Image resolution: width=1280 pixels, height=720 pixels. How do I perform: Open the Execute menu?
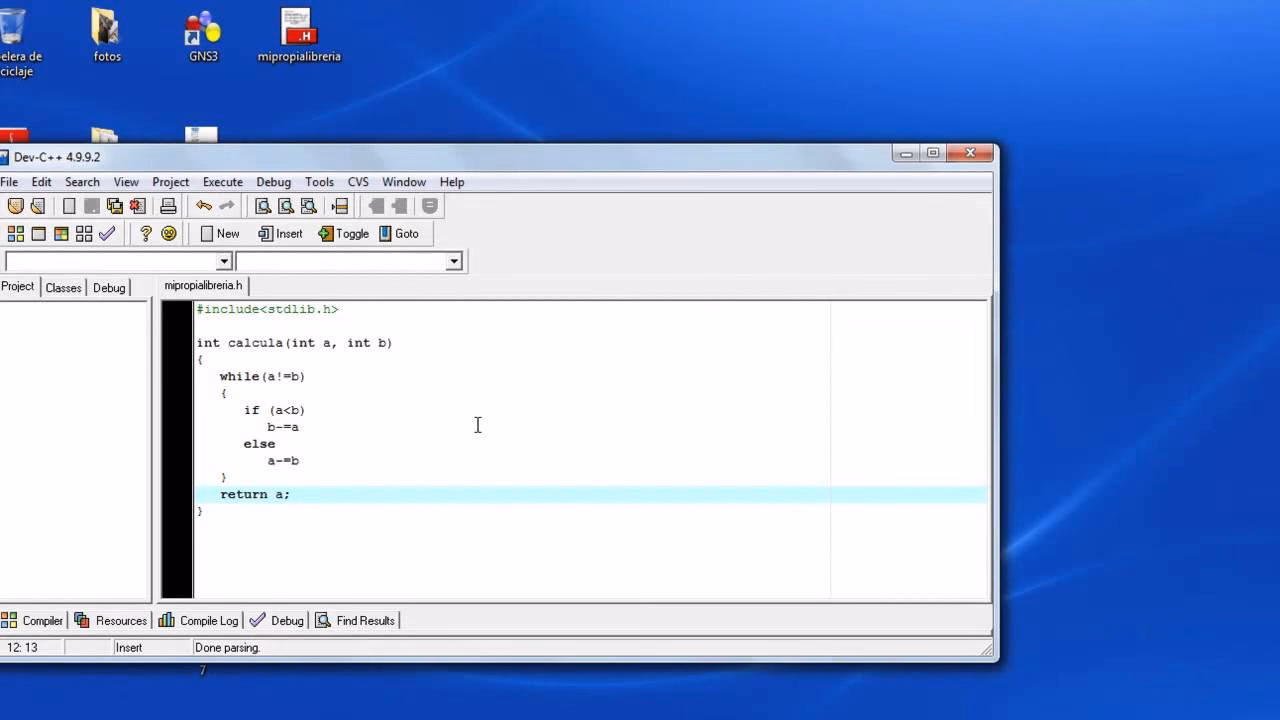coord(222,182)
